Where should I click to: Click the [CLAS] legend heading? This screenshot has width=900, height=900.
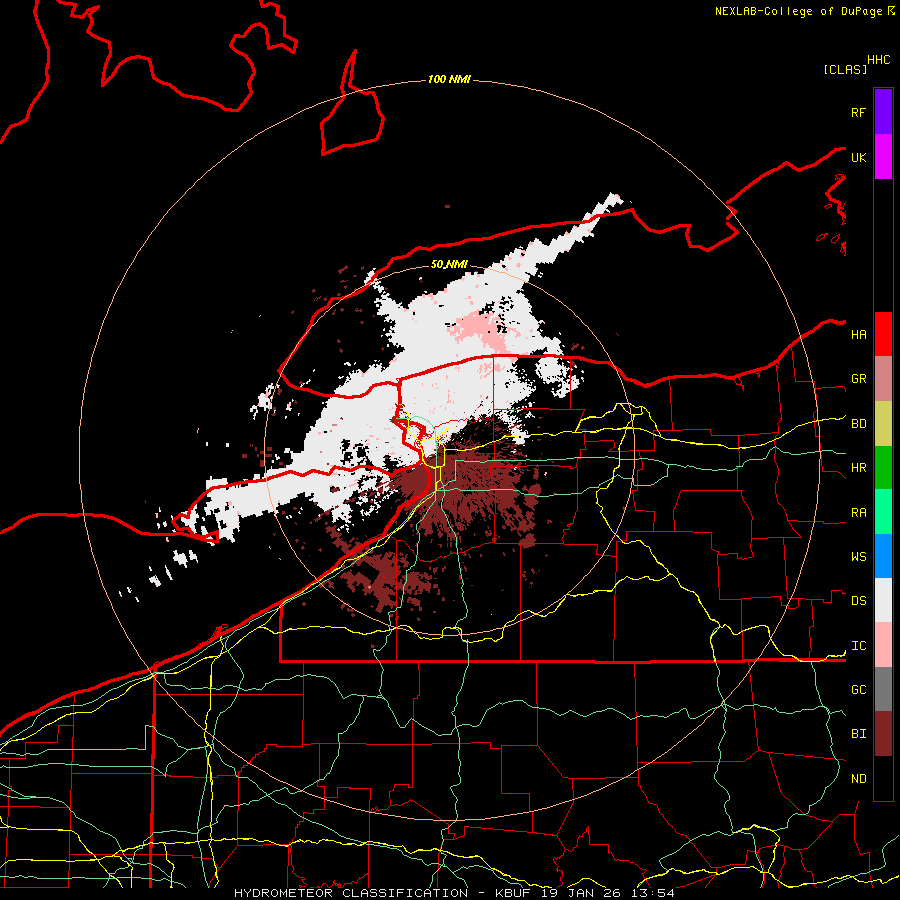point(845,69)
